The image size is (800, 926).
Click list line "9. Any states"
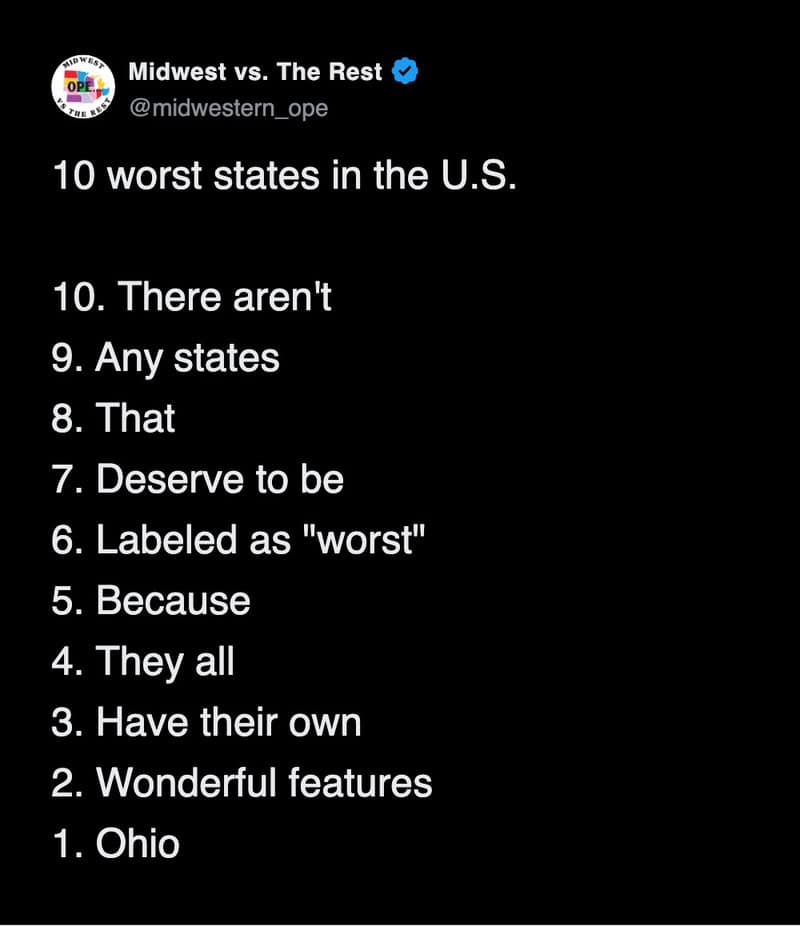coord(166,358)
